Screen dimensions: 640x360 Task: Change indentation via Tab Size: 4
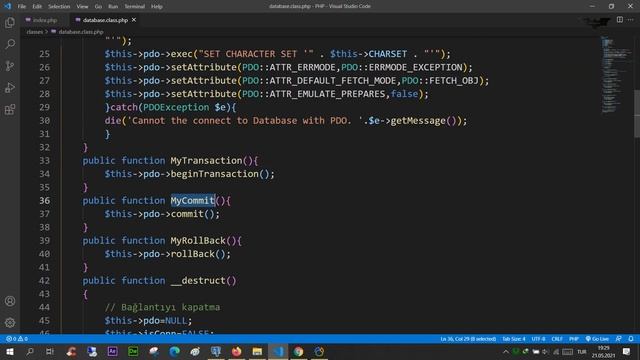point(513,339)
